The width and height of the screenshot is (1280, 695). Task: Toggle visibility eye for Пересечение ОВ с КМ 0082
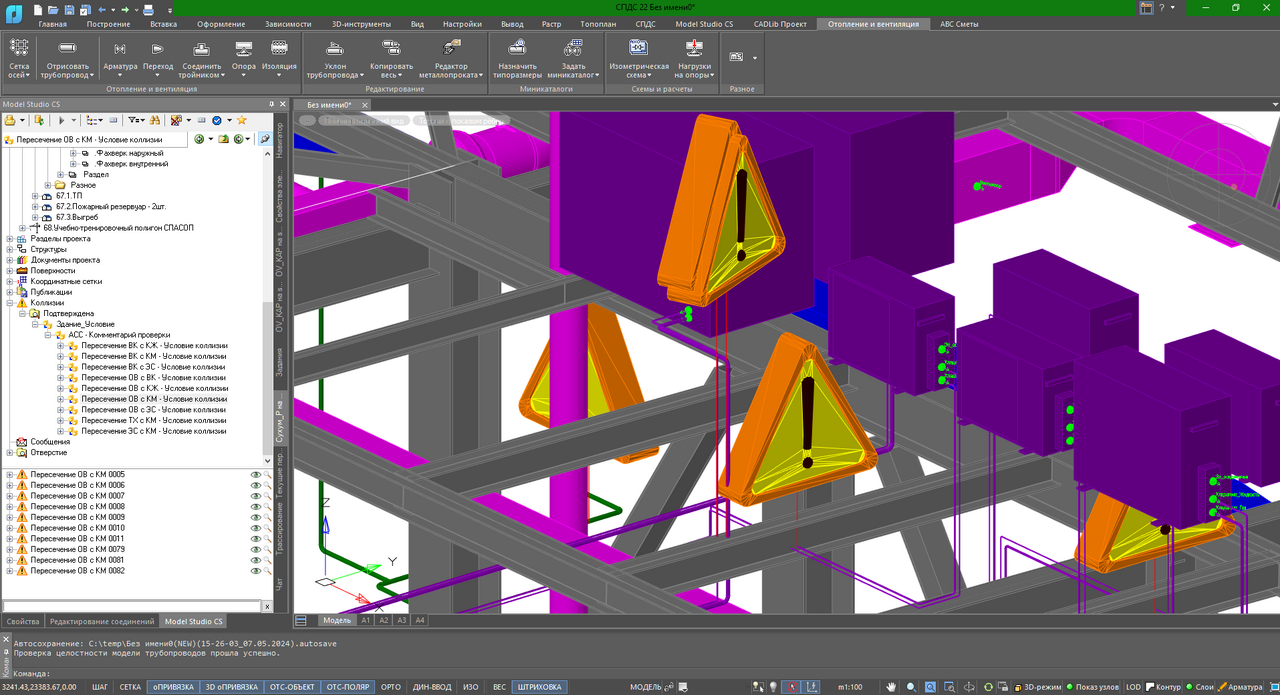coord(256,571)
